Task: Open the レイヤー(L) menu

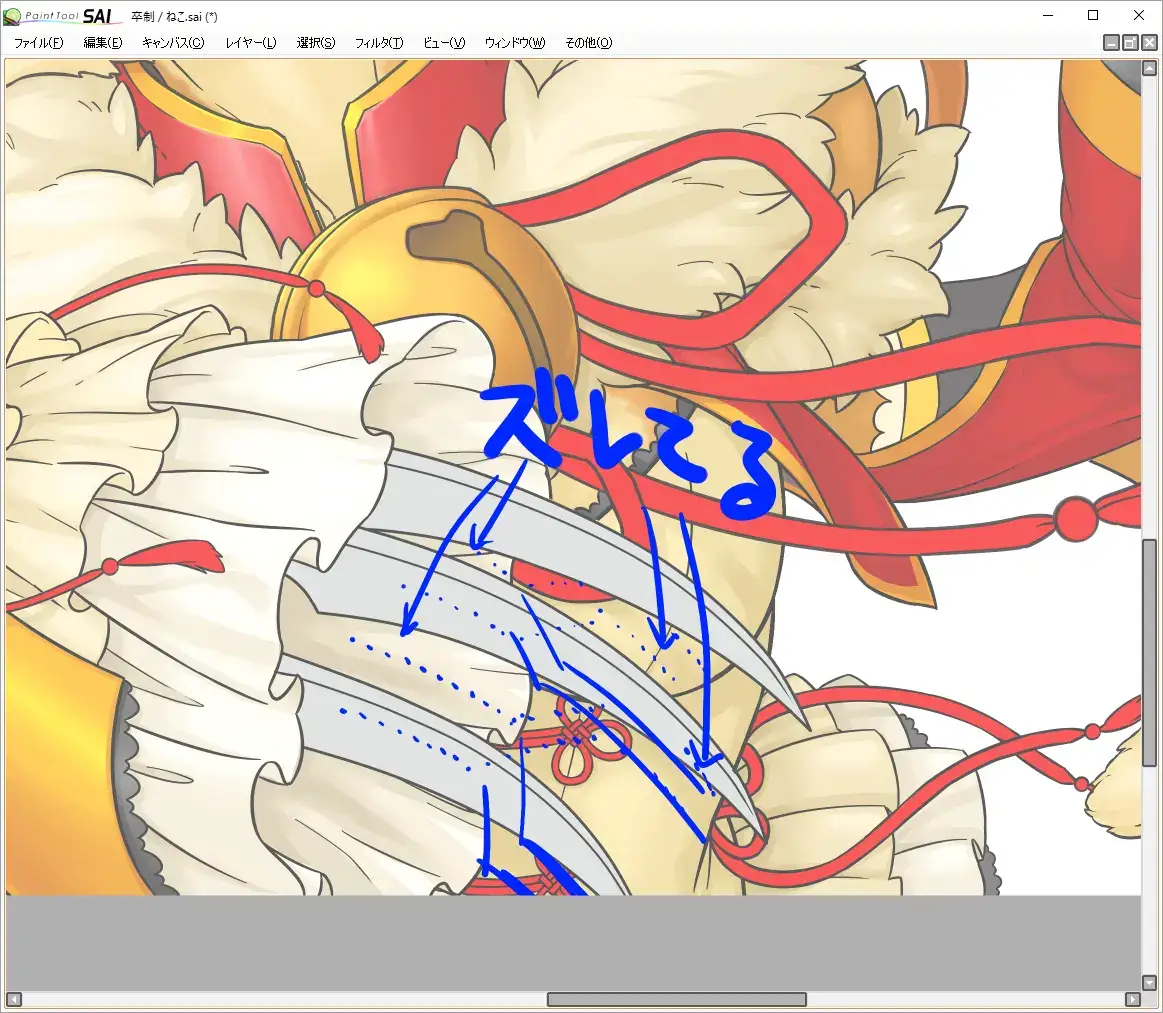Action: [x=251, y=43]
